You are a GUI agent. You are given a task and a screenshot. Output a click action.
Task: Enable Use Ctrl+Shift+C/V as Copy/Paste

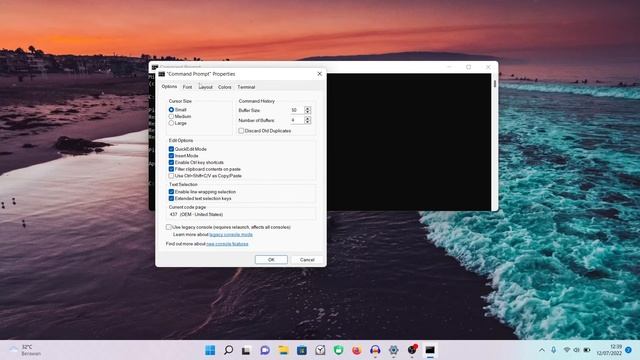tap(171, 176)
